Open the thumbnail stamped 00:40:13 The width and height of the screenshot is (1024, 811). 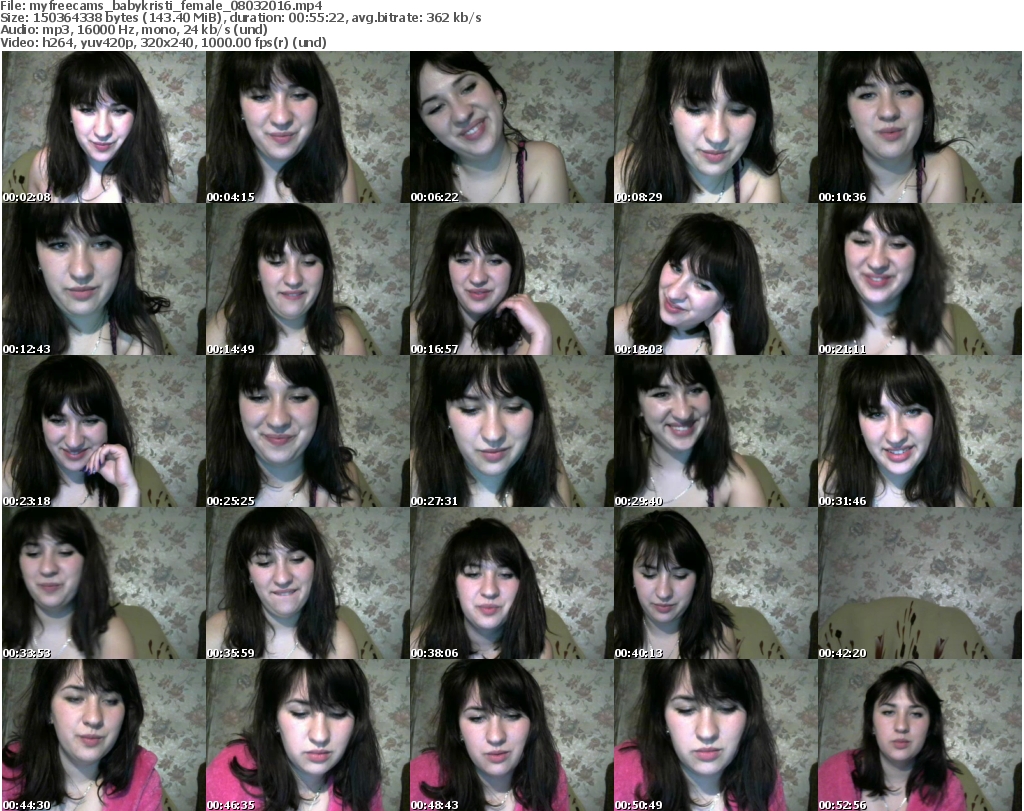[x=716, y=584]
